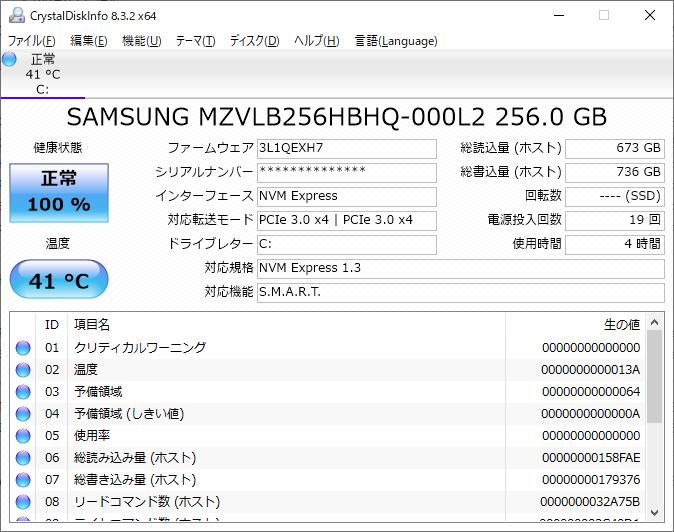Click the scroll down arrow of SMART list
Viewport: 674px width, 532px height.
[654, 513]
